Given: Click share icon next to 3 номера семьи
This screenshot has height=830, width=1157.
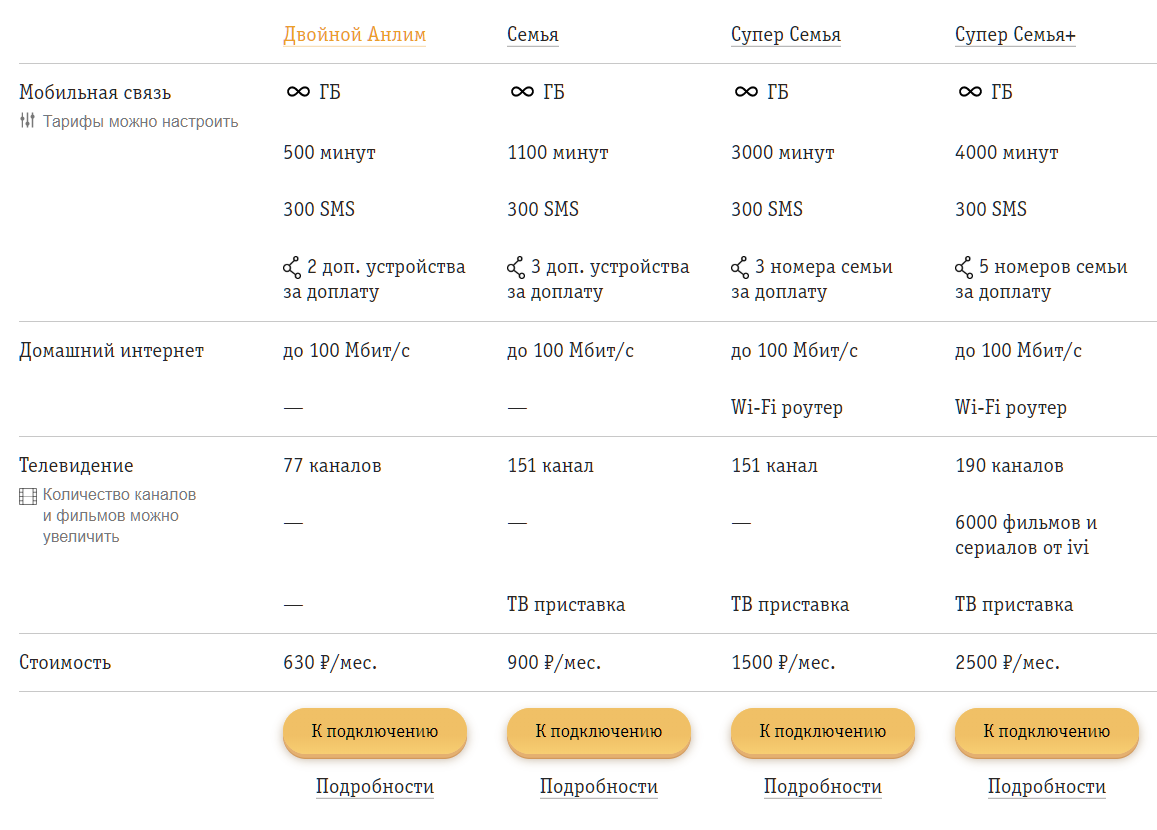Looking at the screenshot, I should click(739, 267).
